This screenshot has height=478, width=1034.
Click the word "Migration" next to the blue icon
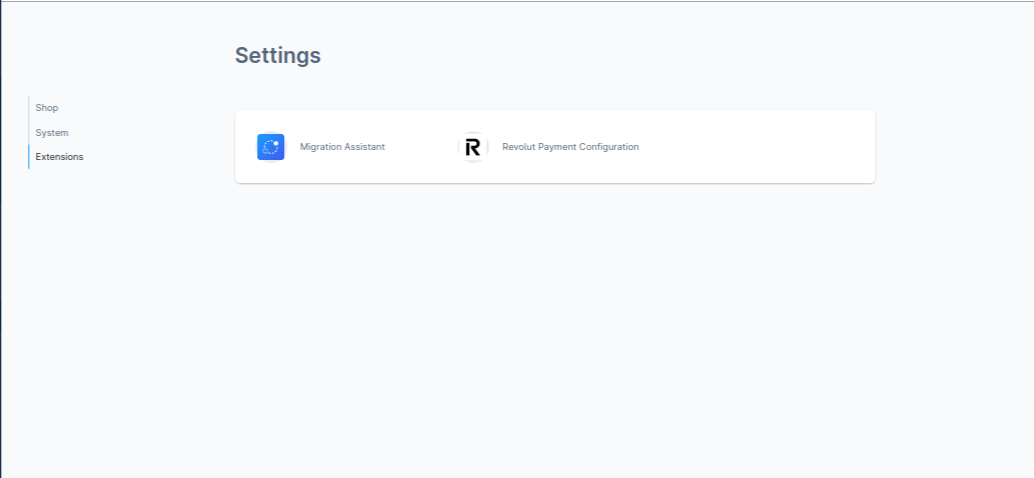tap(320, 147)
